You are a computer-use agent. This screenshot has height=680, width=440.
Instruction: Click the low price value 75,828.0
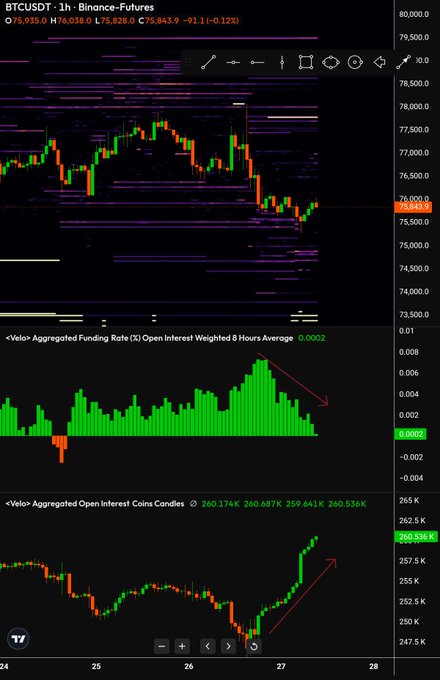tap(117, 20)
